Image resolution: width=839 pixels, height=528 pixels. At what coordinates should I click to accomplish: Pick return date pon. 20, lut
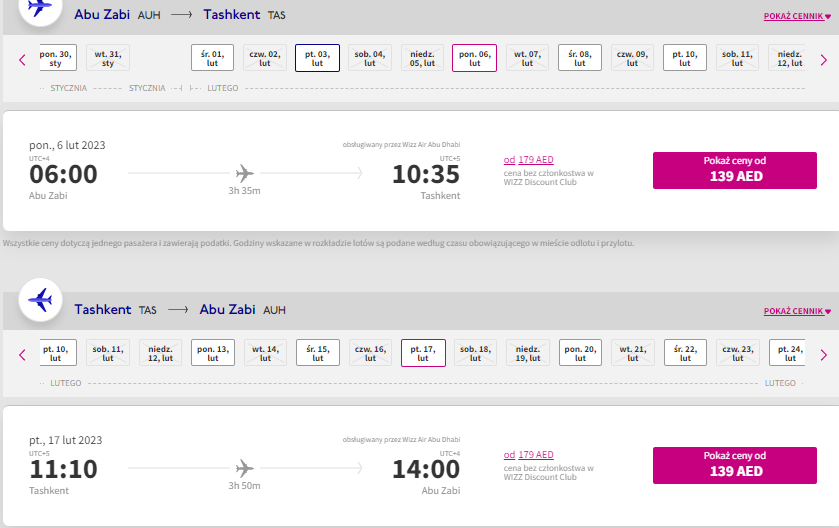tap(580, 353)
